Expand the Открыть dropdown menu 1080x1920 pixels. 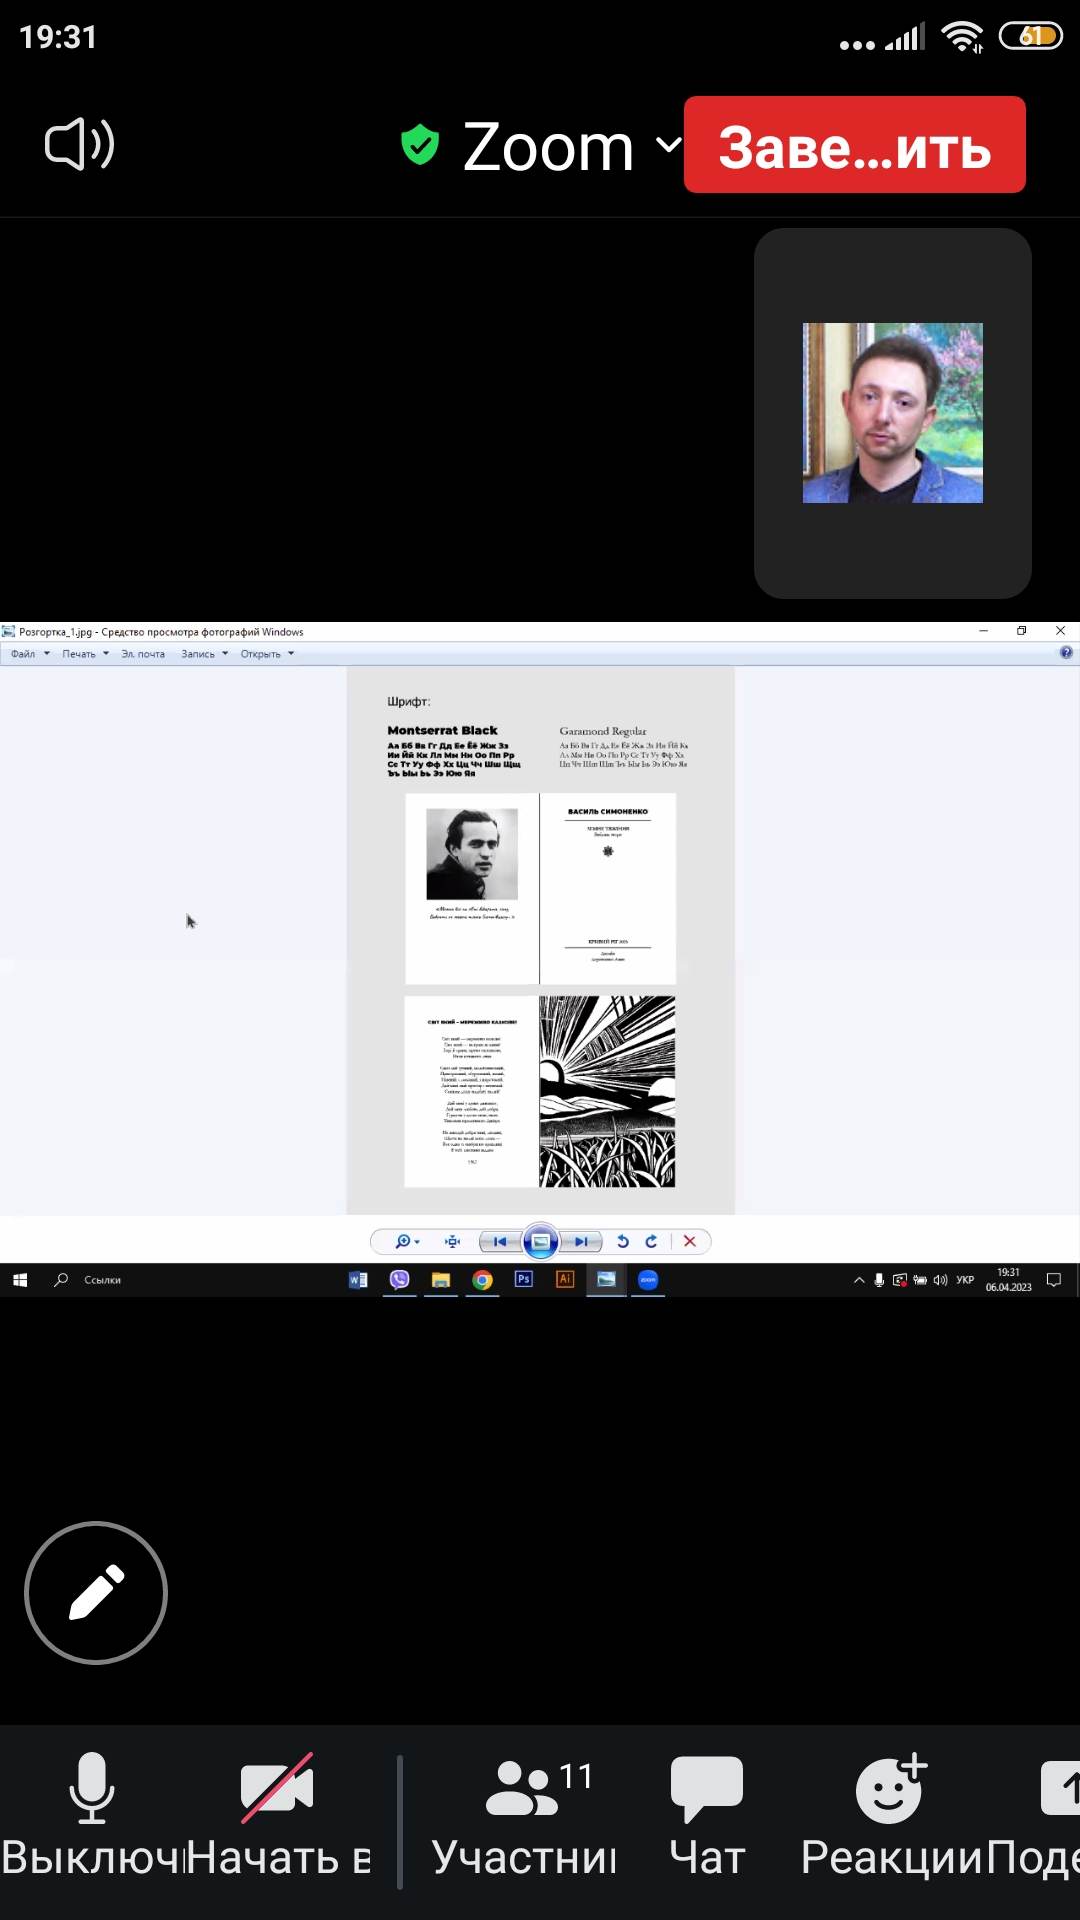[267, 654]
